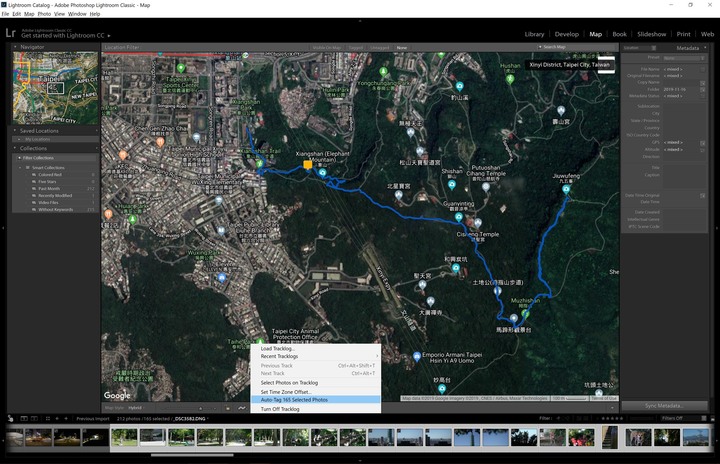The image size is (720, 464).
Task: Click the Video Files smart collection
Action: [x=48, y=202]
